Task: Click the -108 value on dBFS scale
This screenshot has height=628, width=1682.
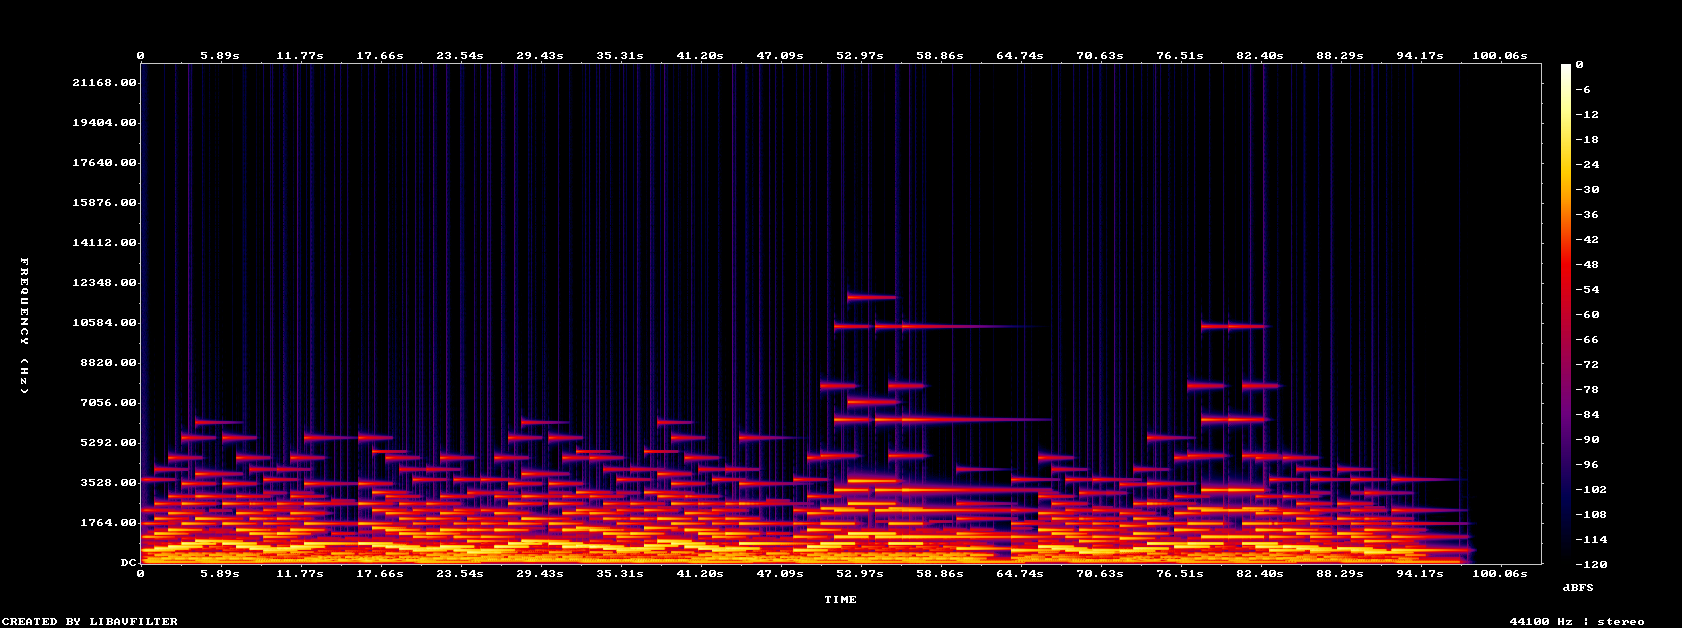Action: click(x=1590, y=515)
